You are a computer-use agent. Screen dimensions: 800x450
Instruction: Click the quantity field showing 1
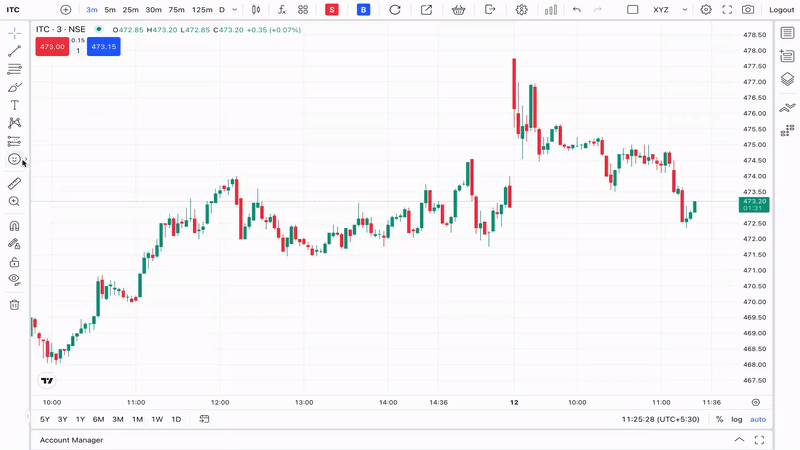[78, 51]
